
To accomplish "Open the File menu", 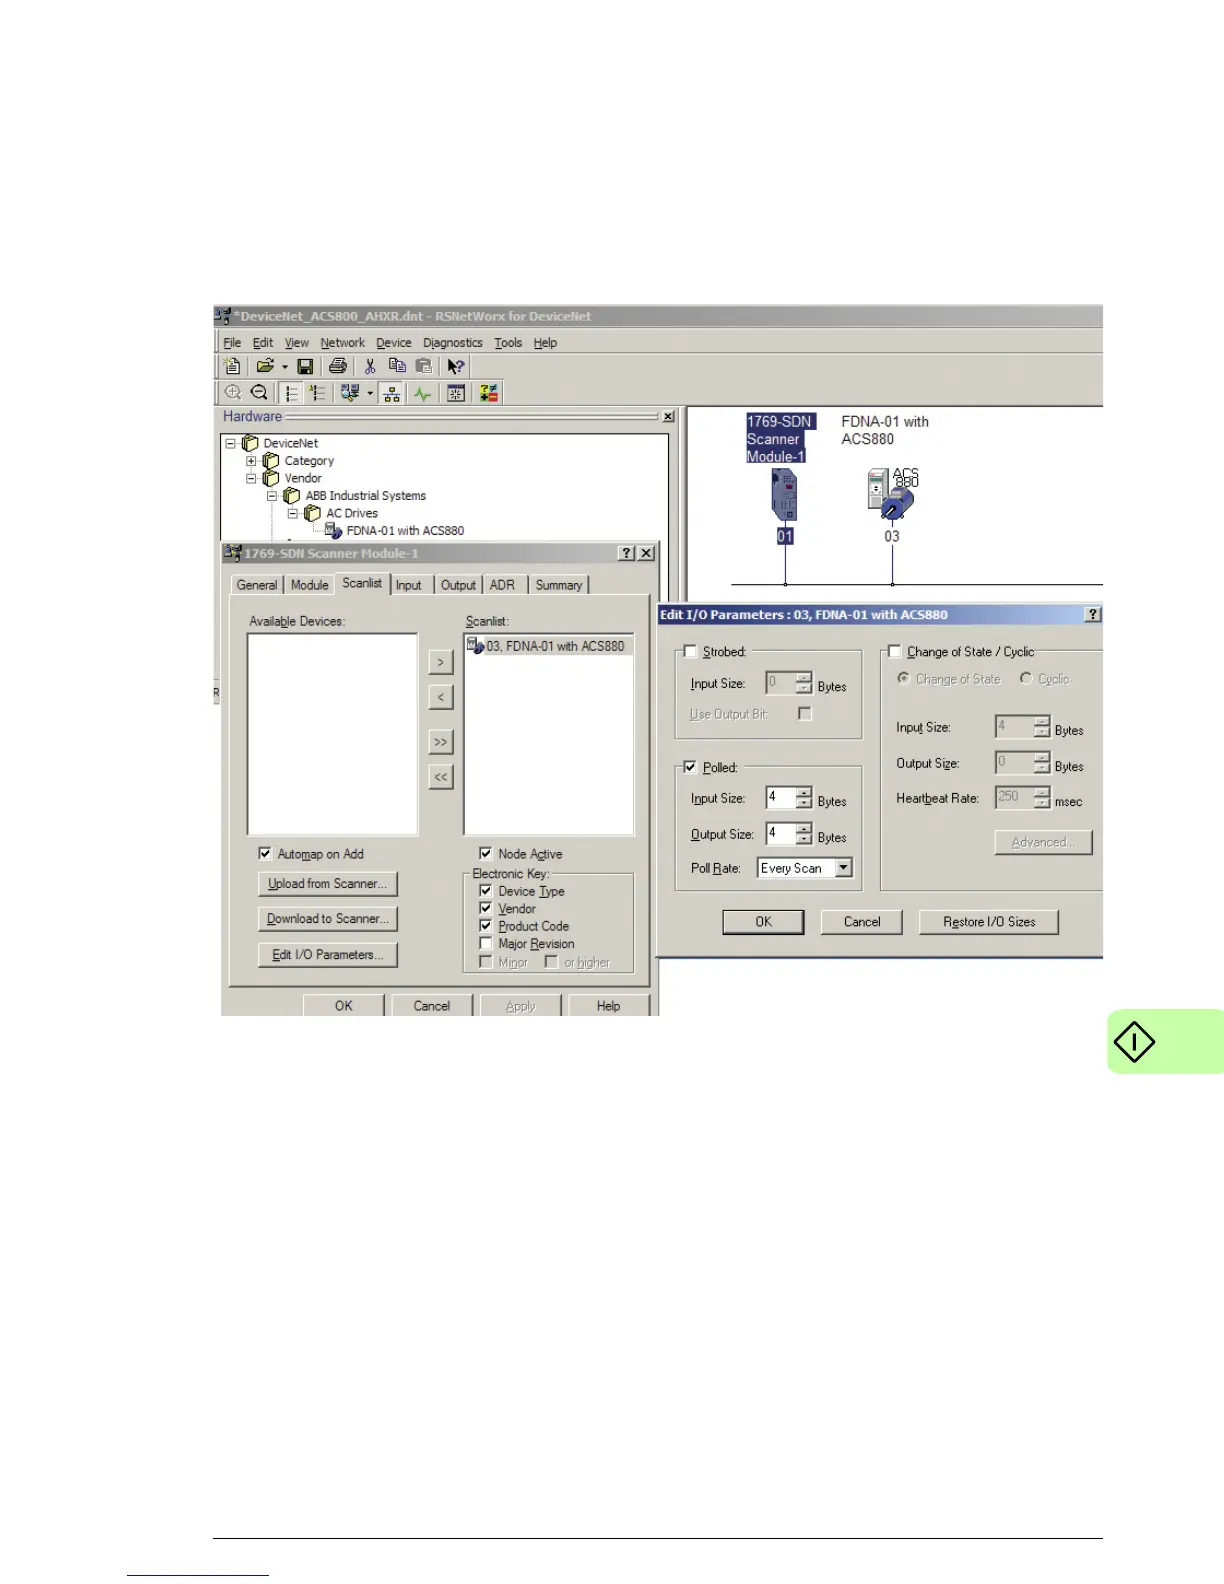I will point(232,342).
